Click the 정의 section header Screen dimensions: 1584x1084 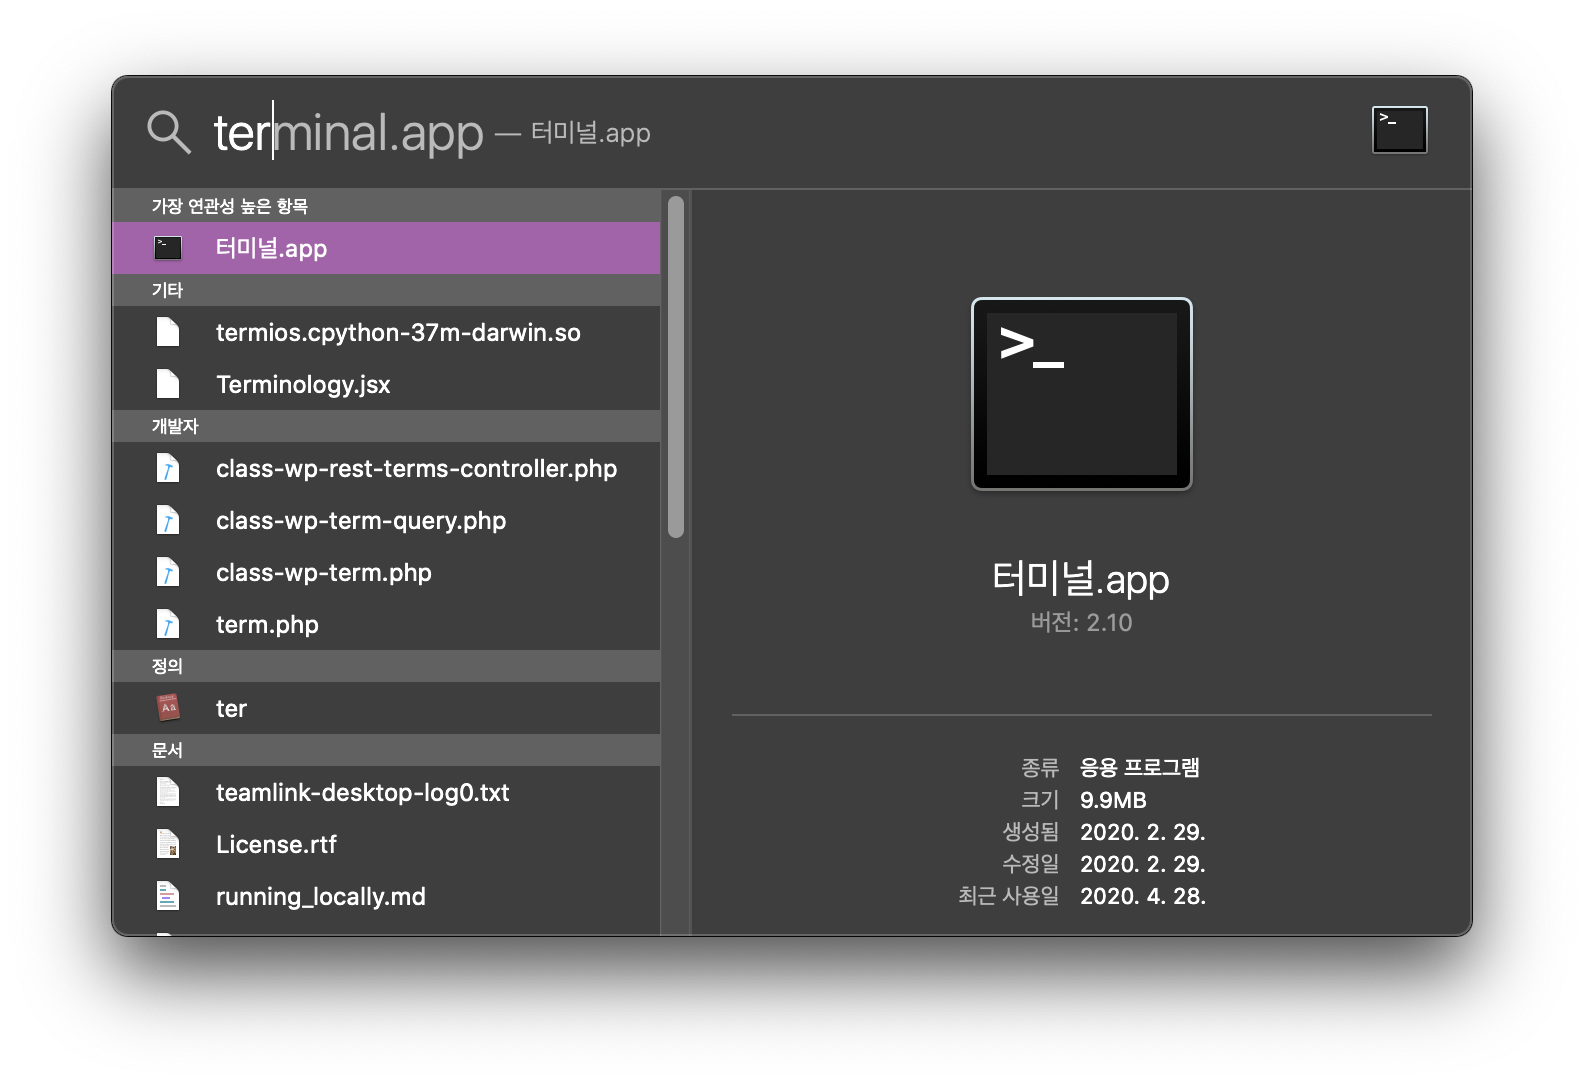click(386, 666)
